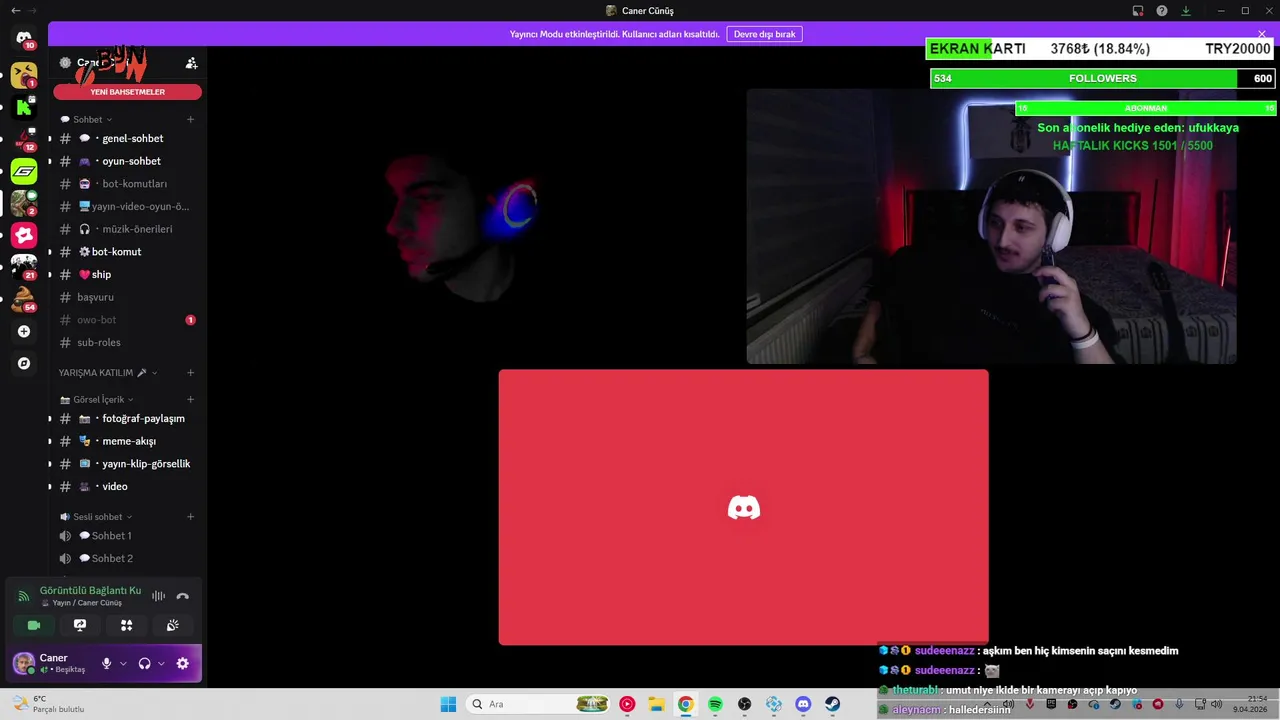Viewport: 1280px width, 720px height.
Task: Open müzik-önerileri channel
Action: click(128, 229)
